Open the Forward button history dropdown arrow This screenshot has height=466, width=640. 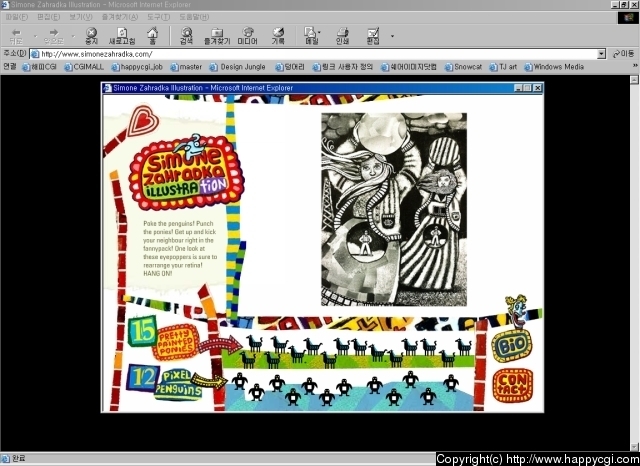coord(73,36)
